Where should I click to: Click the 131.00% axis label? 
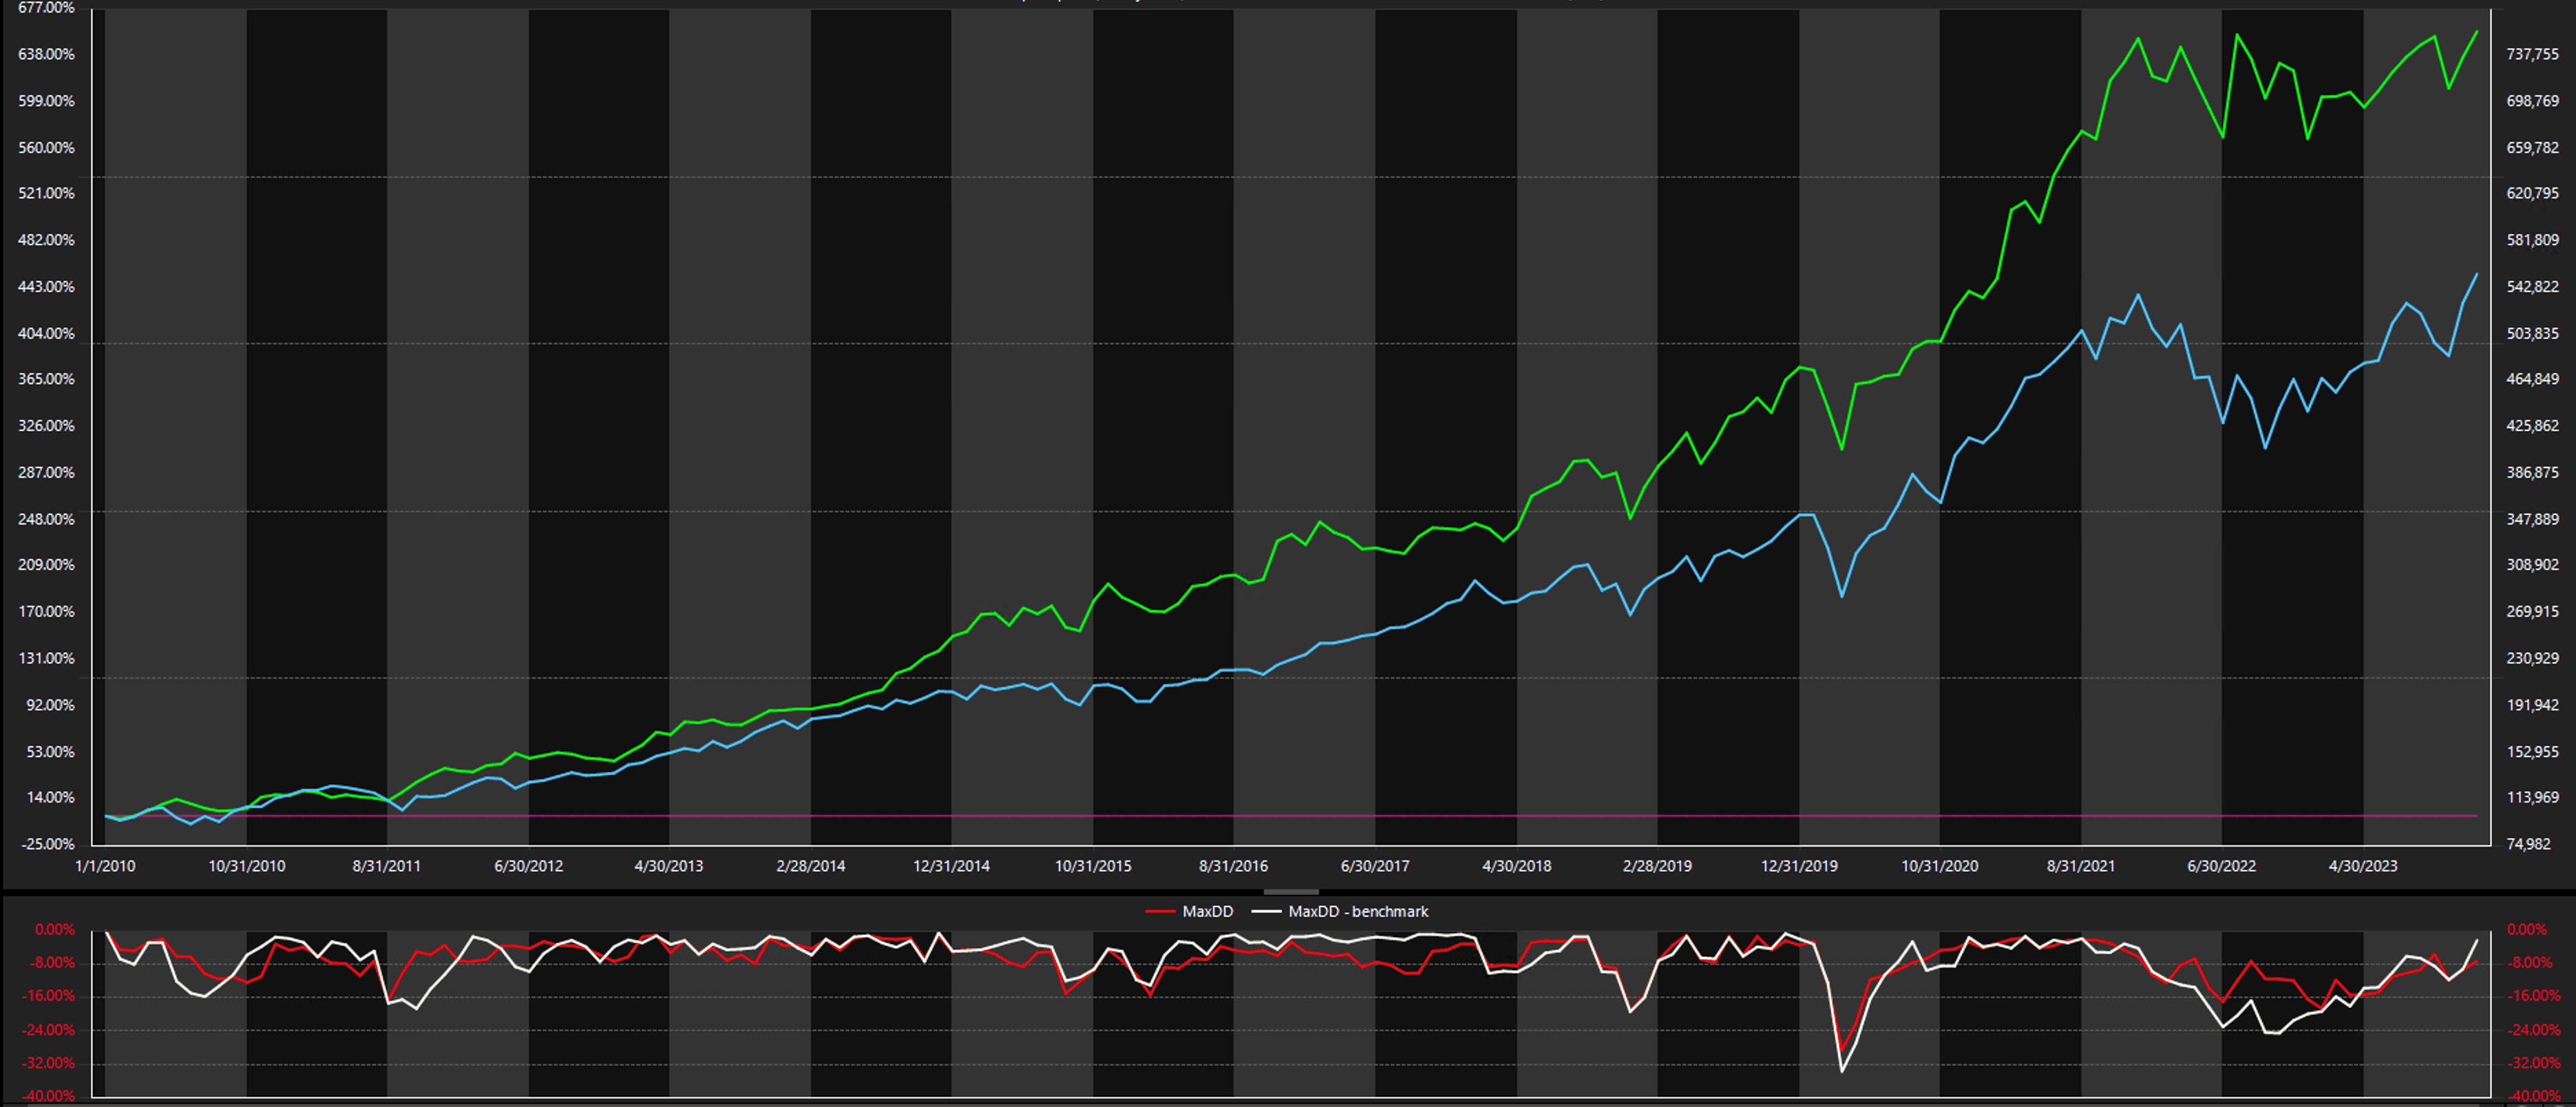pos(46,659)
